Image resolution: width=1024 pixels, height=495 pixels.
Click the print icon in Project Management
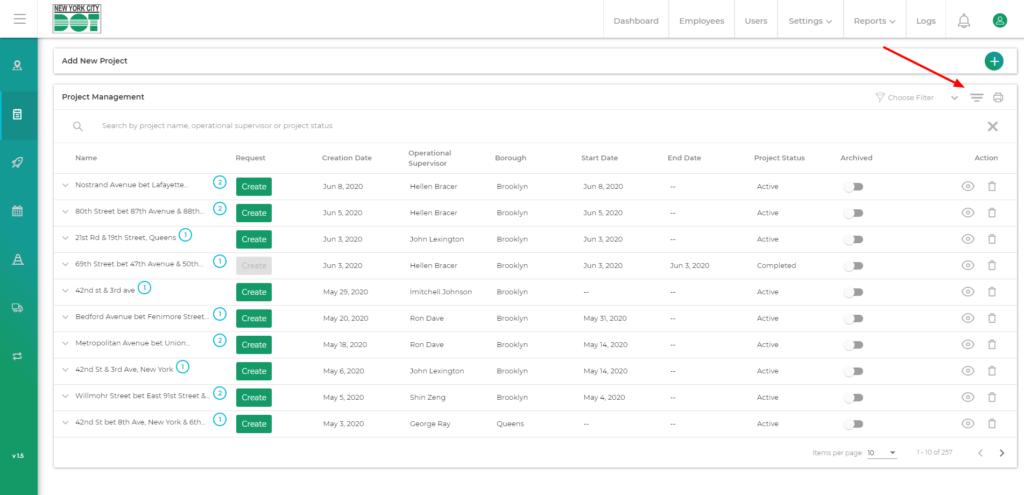997,98
